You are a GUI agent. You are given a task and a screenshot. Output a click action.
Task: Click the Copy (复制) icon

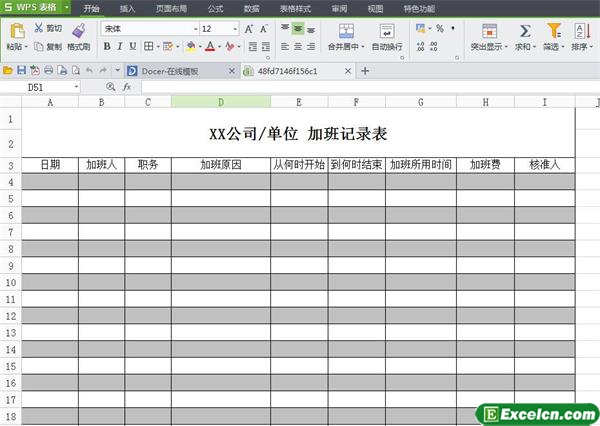[38, 47]
